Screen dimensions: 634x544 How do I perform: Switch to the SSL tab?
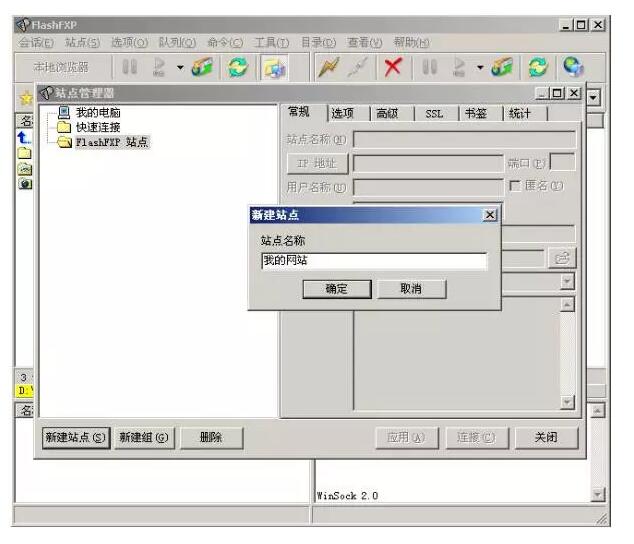434,114
